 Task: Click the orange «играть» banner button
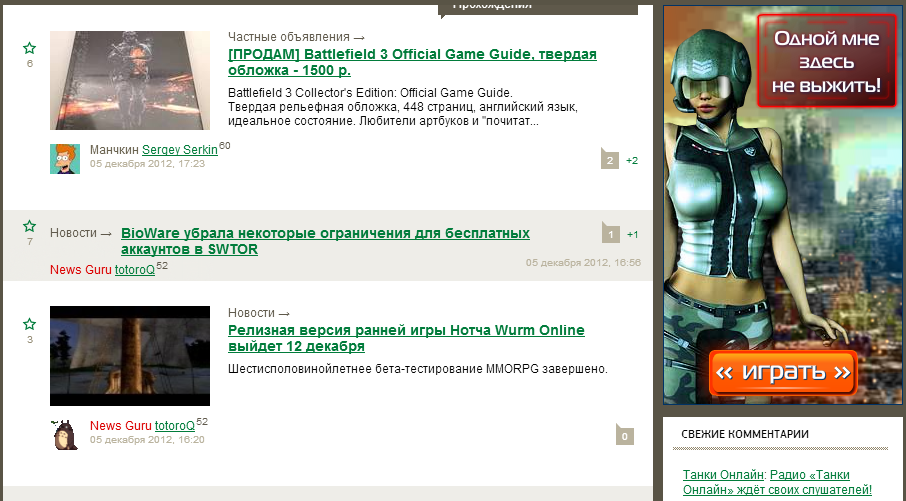[x=782, y=372]
